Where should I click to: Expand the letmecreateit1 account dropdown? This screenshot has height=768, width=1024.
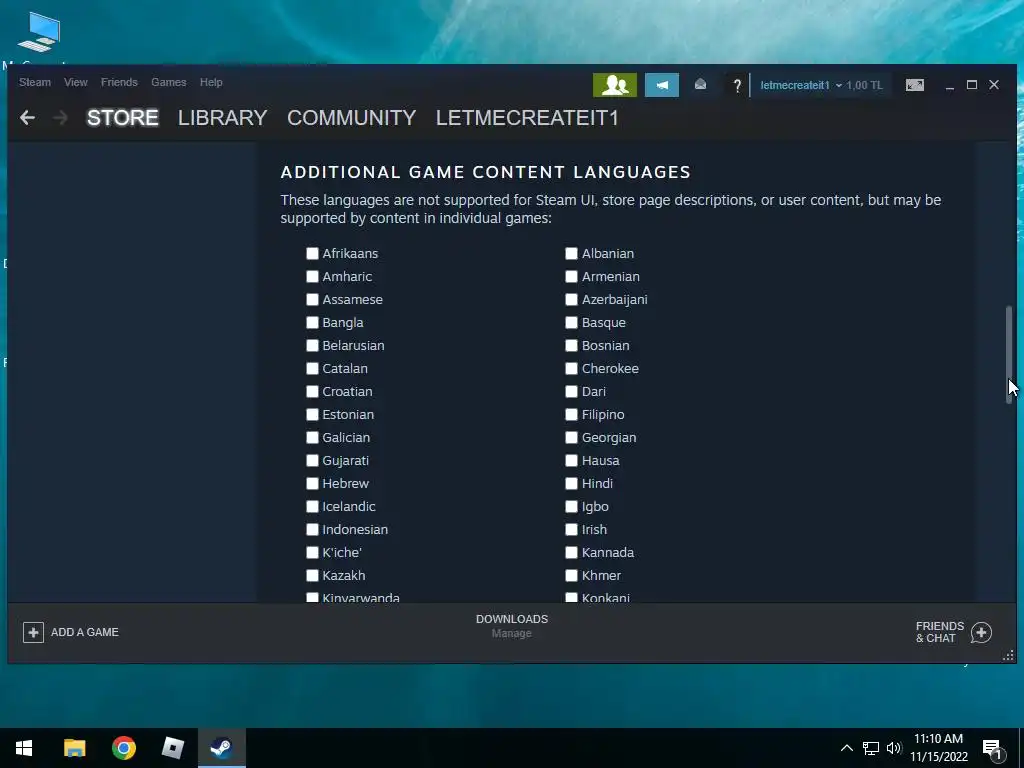click(801, 85)
